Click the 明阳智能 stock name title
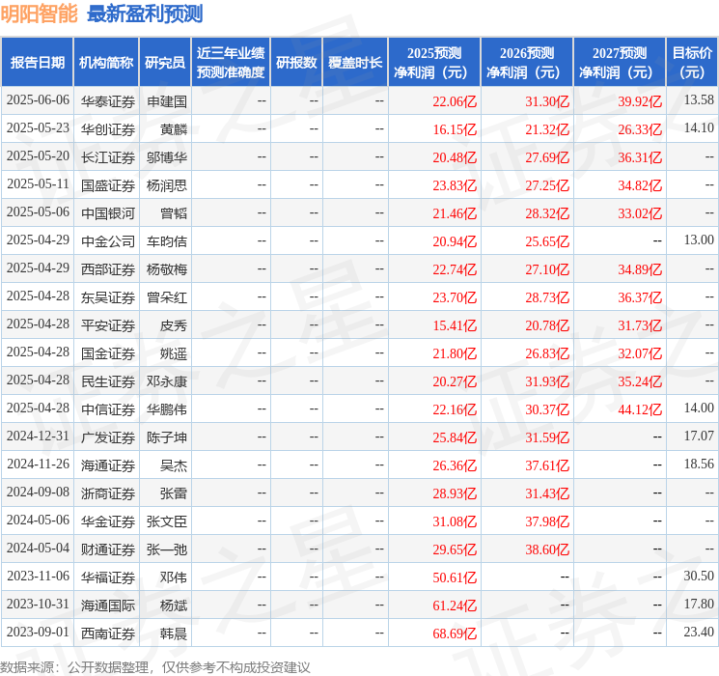This screenshot has width=719, height=676. 40,14
